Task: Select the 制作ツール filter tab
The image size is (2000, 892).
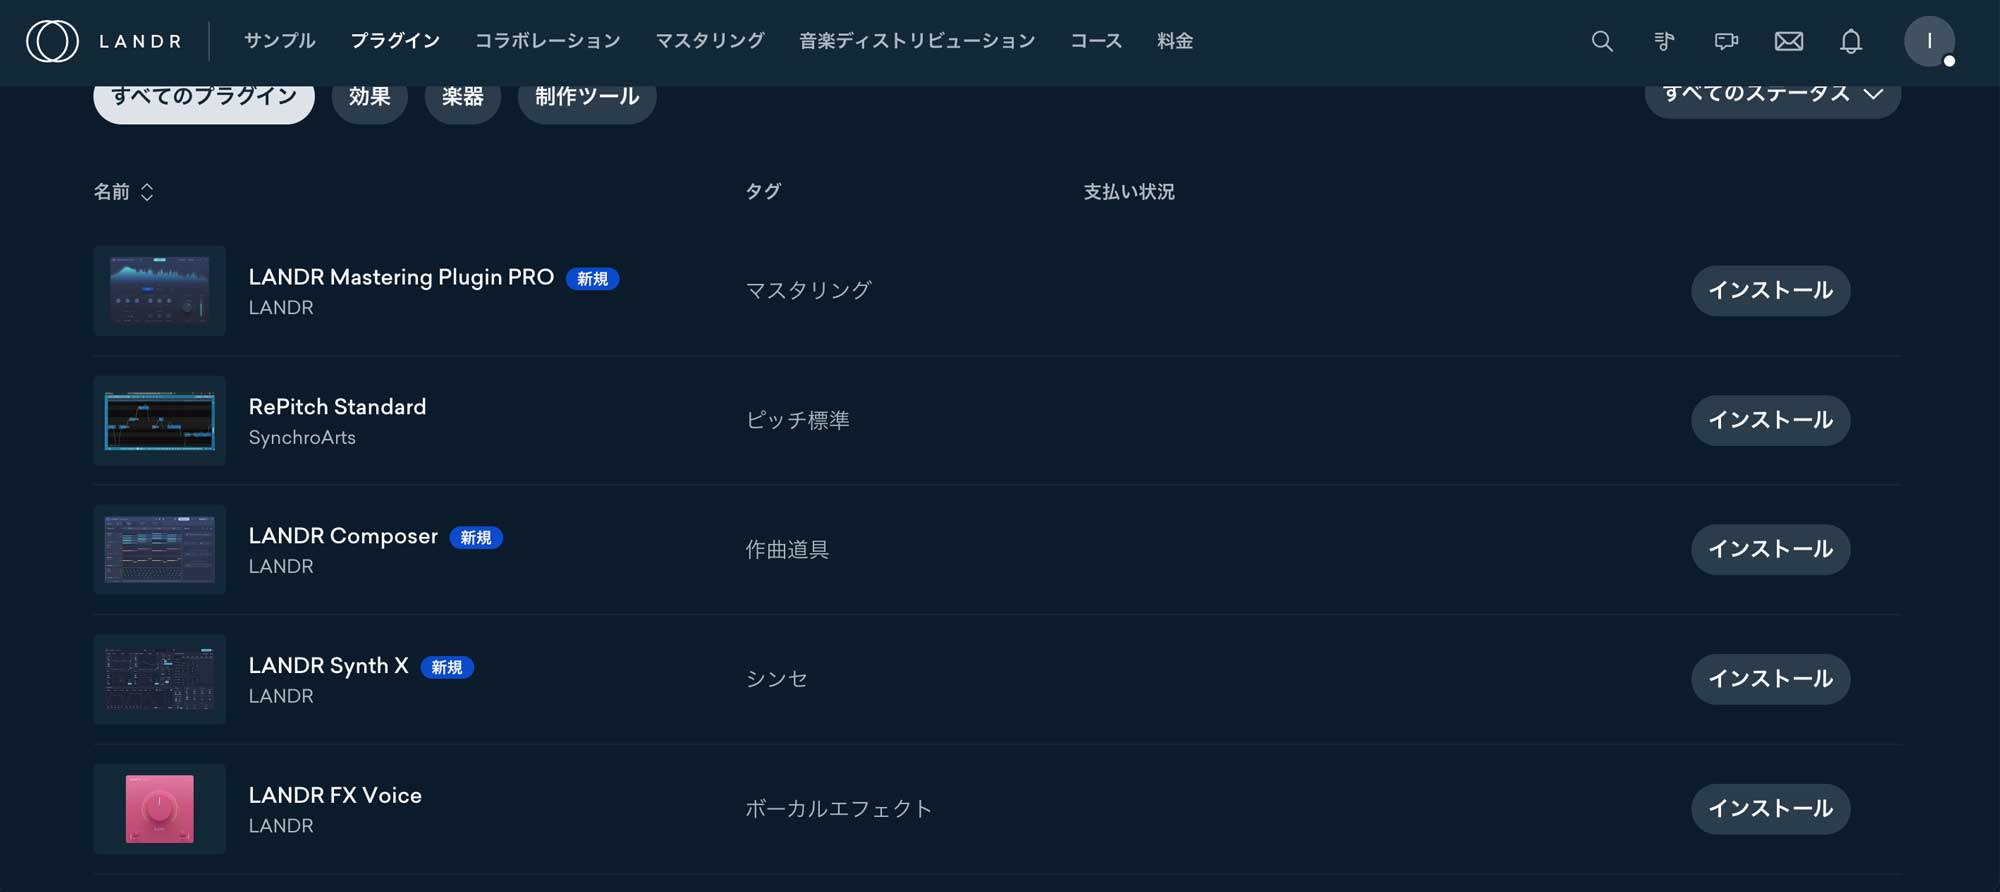Action: [x=587, y=100]
